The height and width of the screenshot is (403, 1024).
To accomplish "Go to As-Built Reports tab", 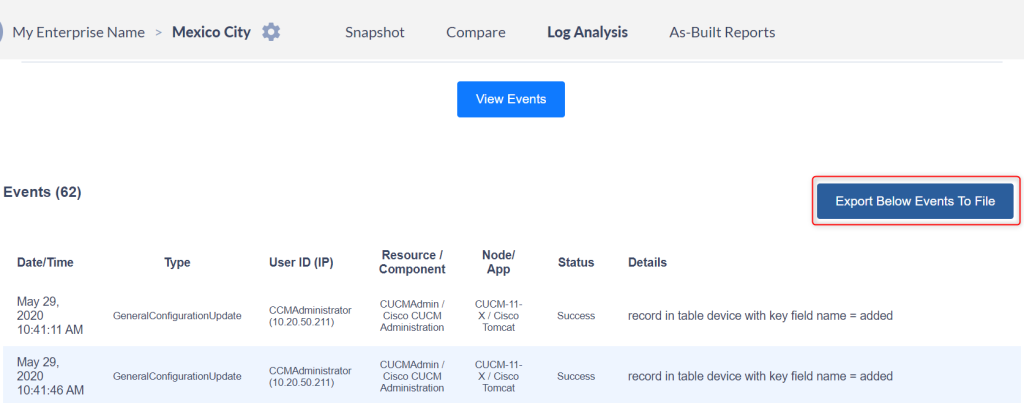I will pos(722,32).
